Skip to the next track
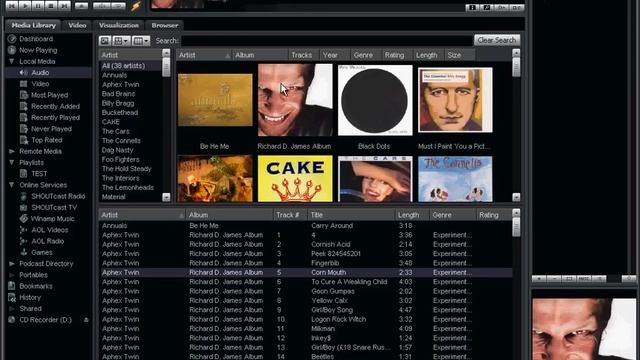 pos(64,6)
